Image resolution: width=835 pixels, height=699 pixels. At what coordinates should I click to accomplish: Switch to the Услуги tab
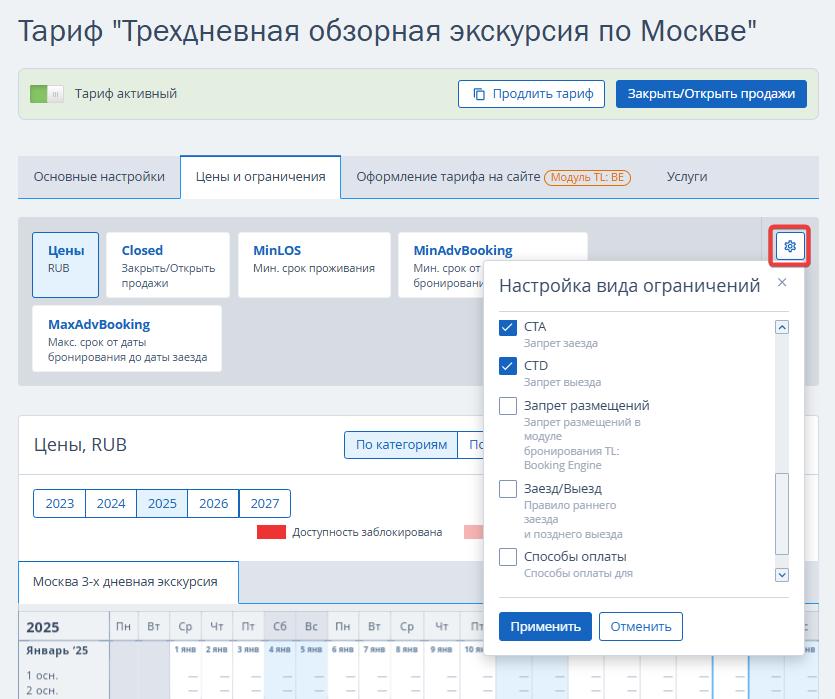click(x=687, y=177)
